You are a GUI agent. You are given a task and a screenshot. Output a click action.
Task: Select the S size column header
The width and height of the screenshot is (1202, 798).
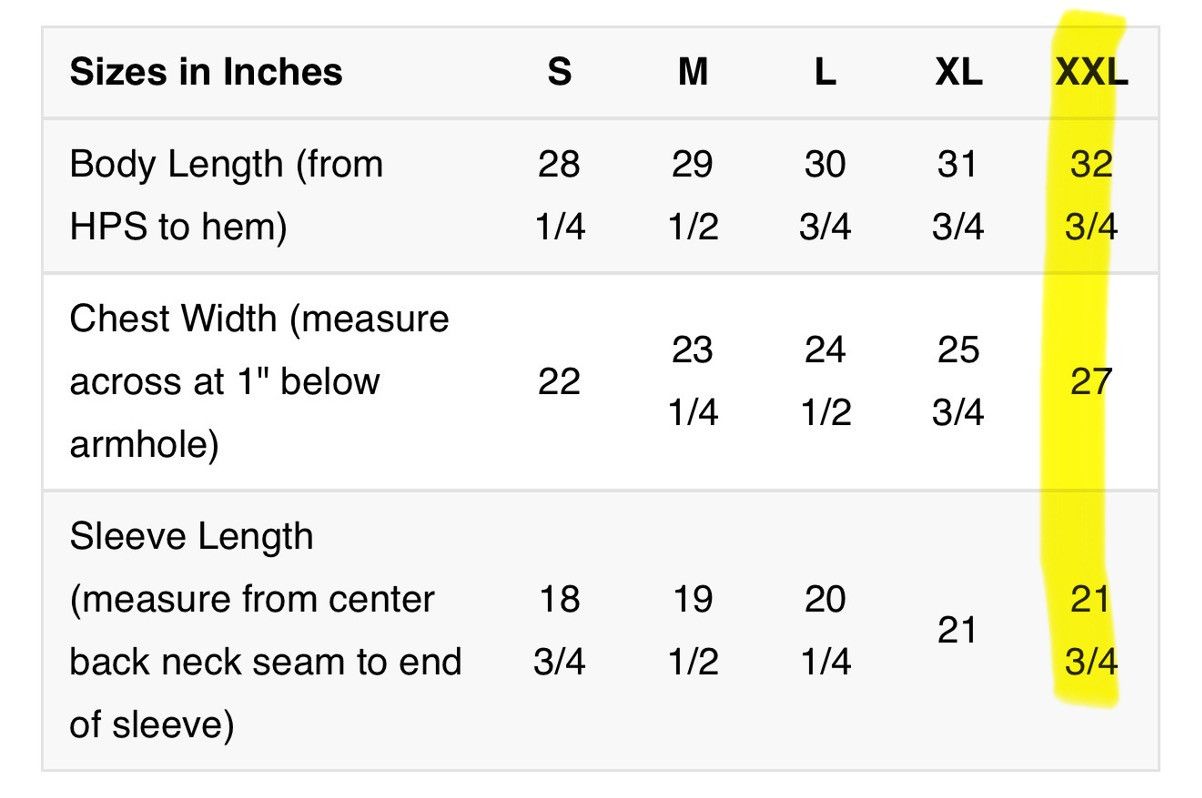559,72
